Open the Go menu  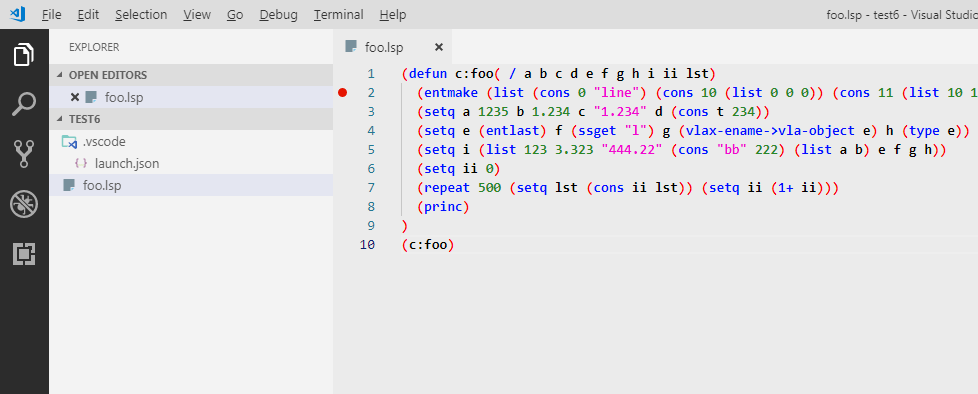(235, 14)
